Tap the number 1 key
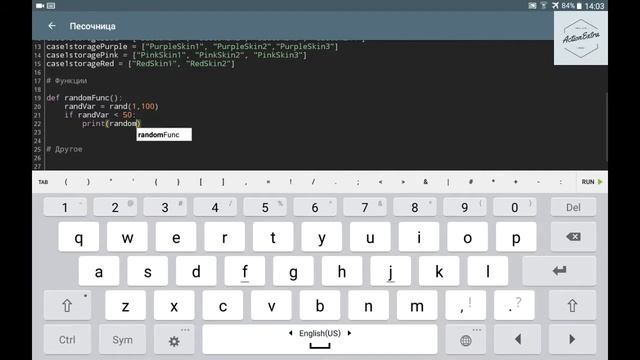The height and width of the screenshot is (360, 640). [65, 207]
